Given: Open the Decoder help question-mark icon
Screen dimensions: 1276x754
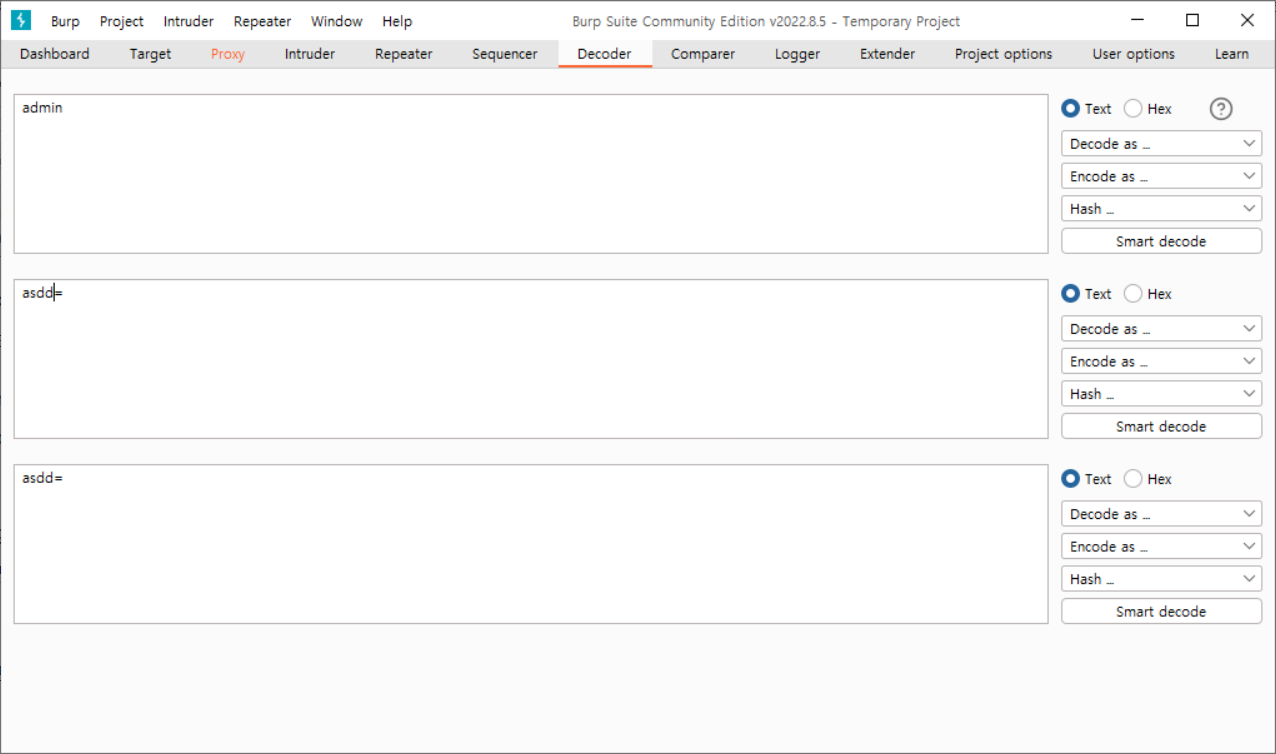Looking at the screenshot, I should pyautogui.click(x=1221, y=109).
